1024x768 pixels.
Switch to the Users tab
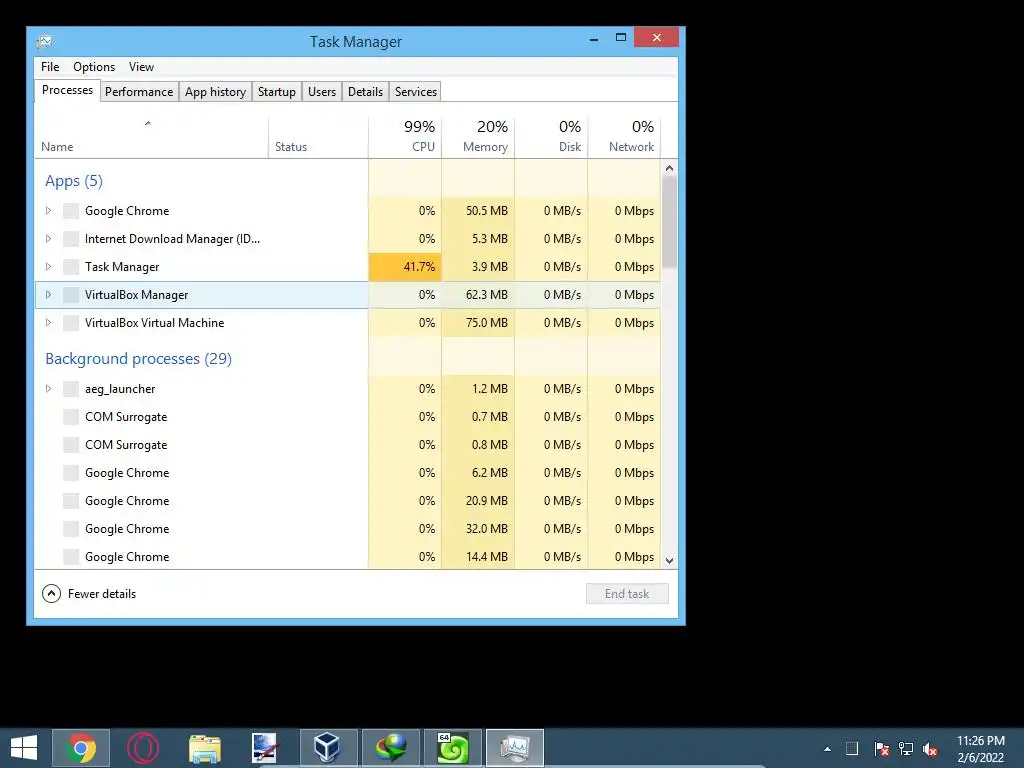[322, 91]
